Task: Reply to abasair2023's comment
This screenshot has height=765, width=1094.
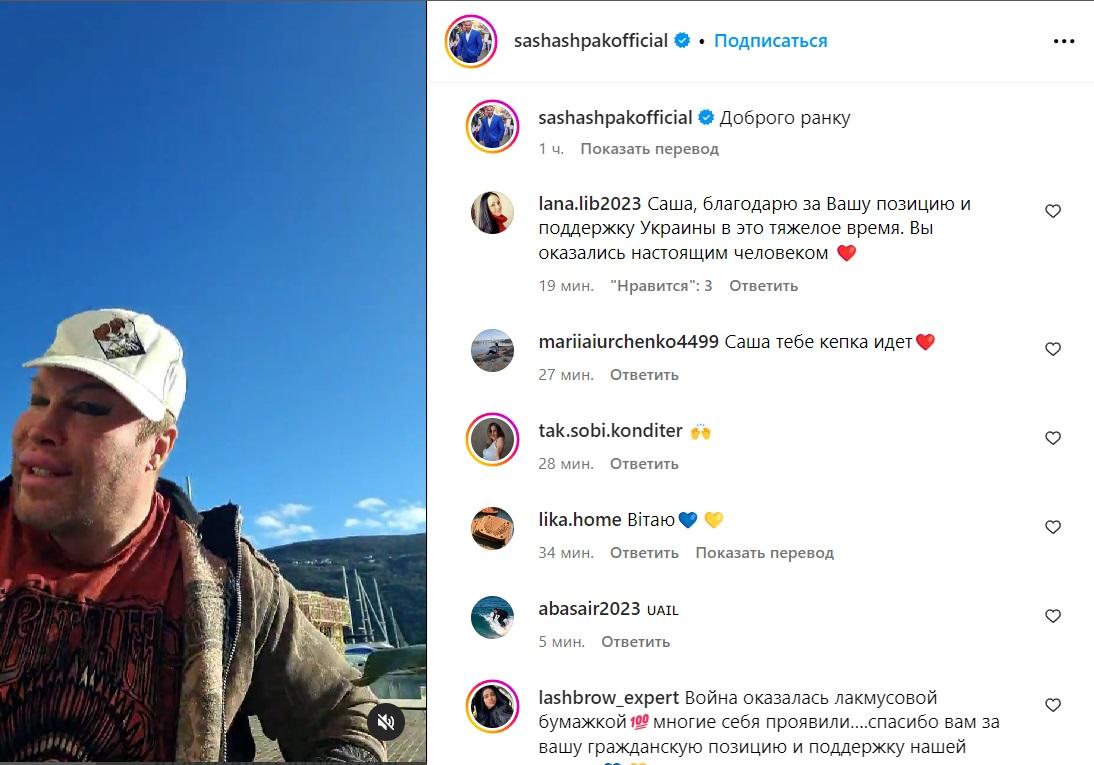Action: (x=636, y=641)
